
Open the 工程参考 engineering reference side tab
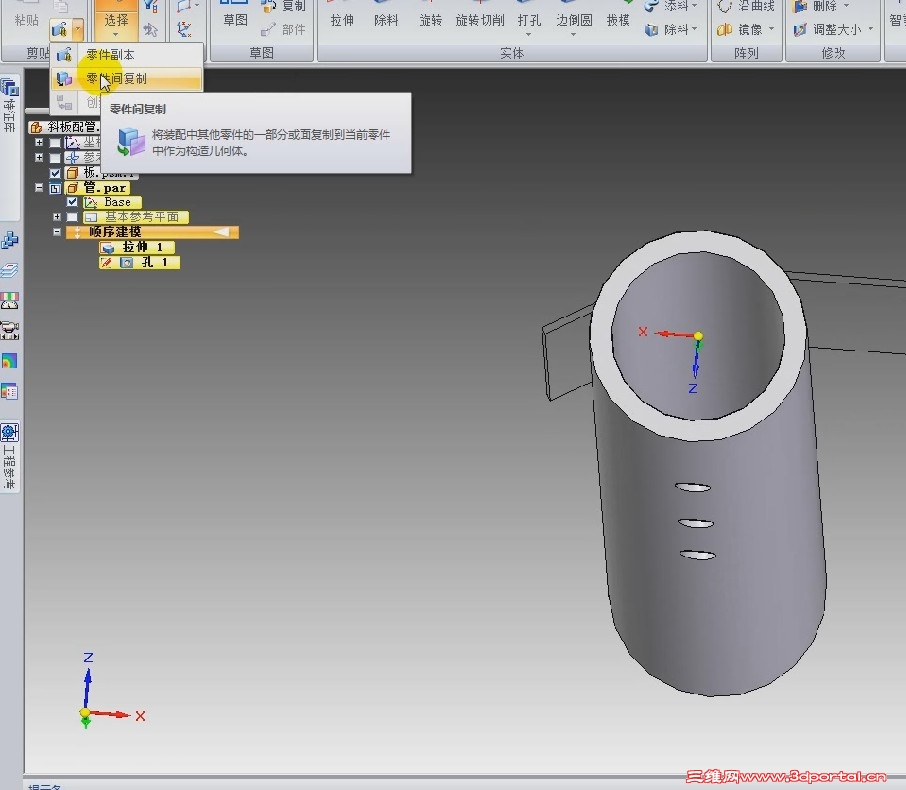coord(10,457)
